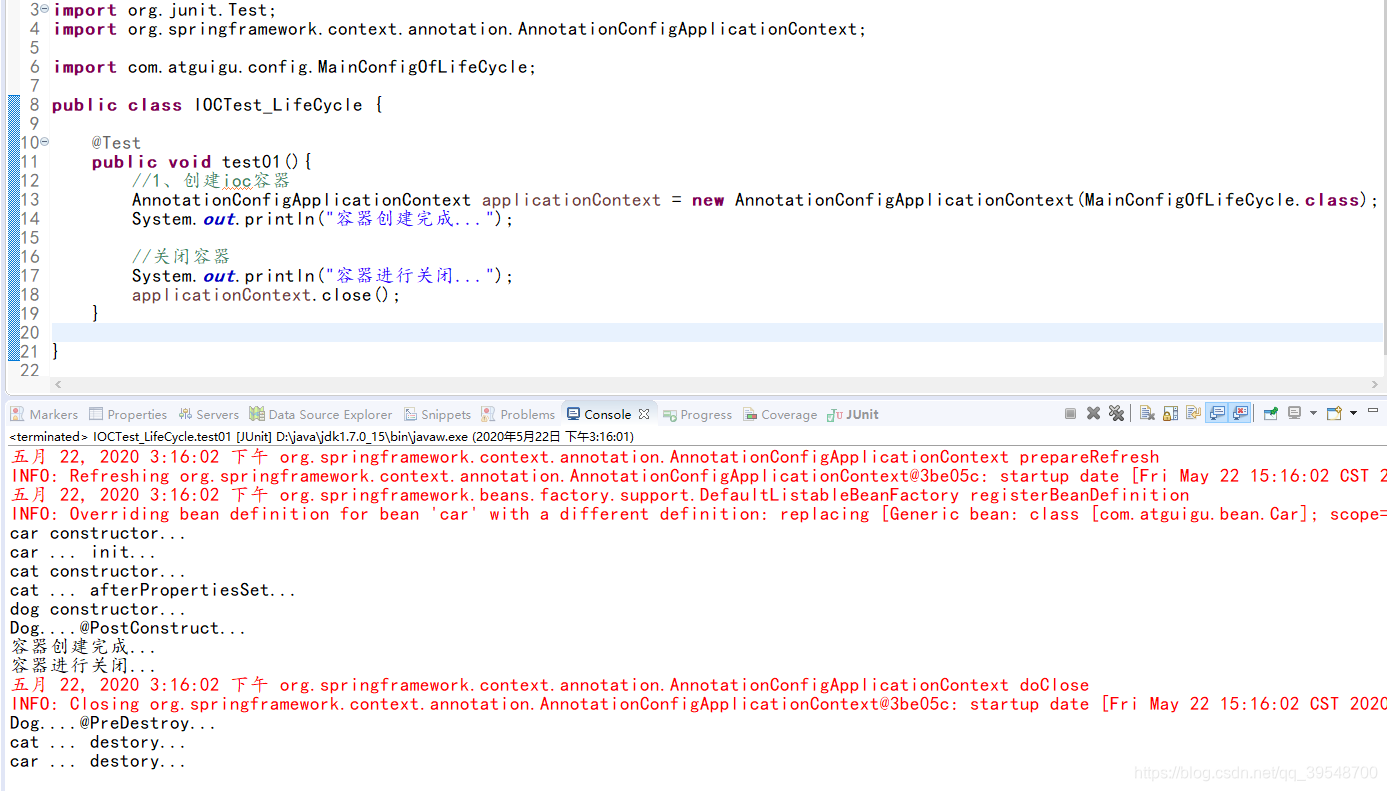1387x791 pixels.
Task: Click method name test01 in code
Action: click(x=252, y=162)
